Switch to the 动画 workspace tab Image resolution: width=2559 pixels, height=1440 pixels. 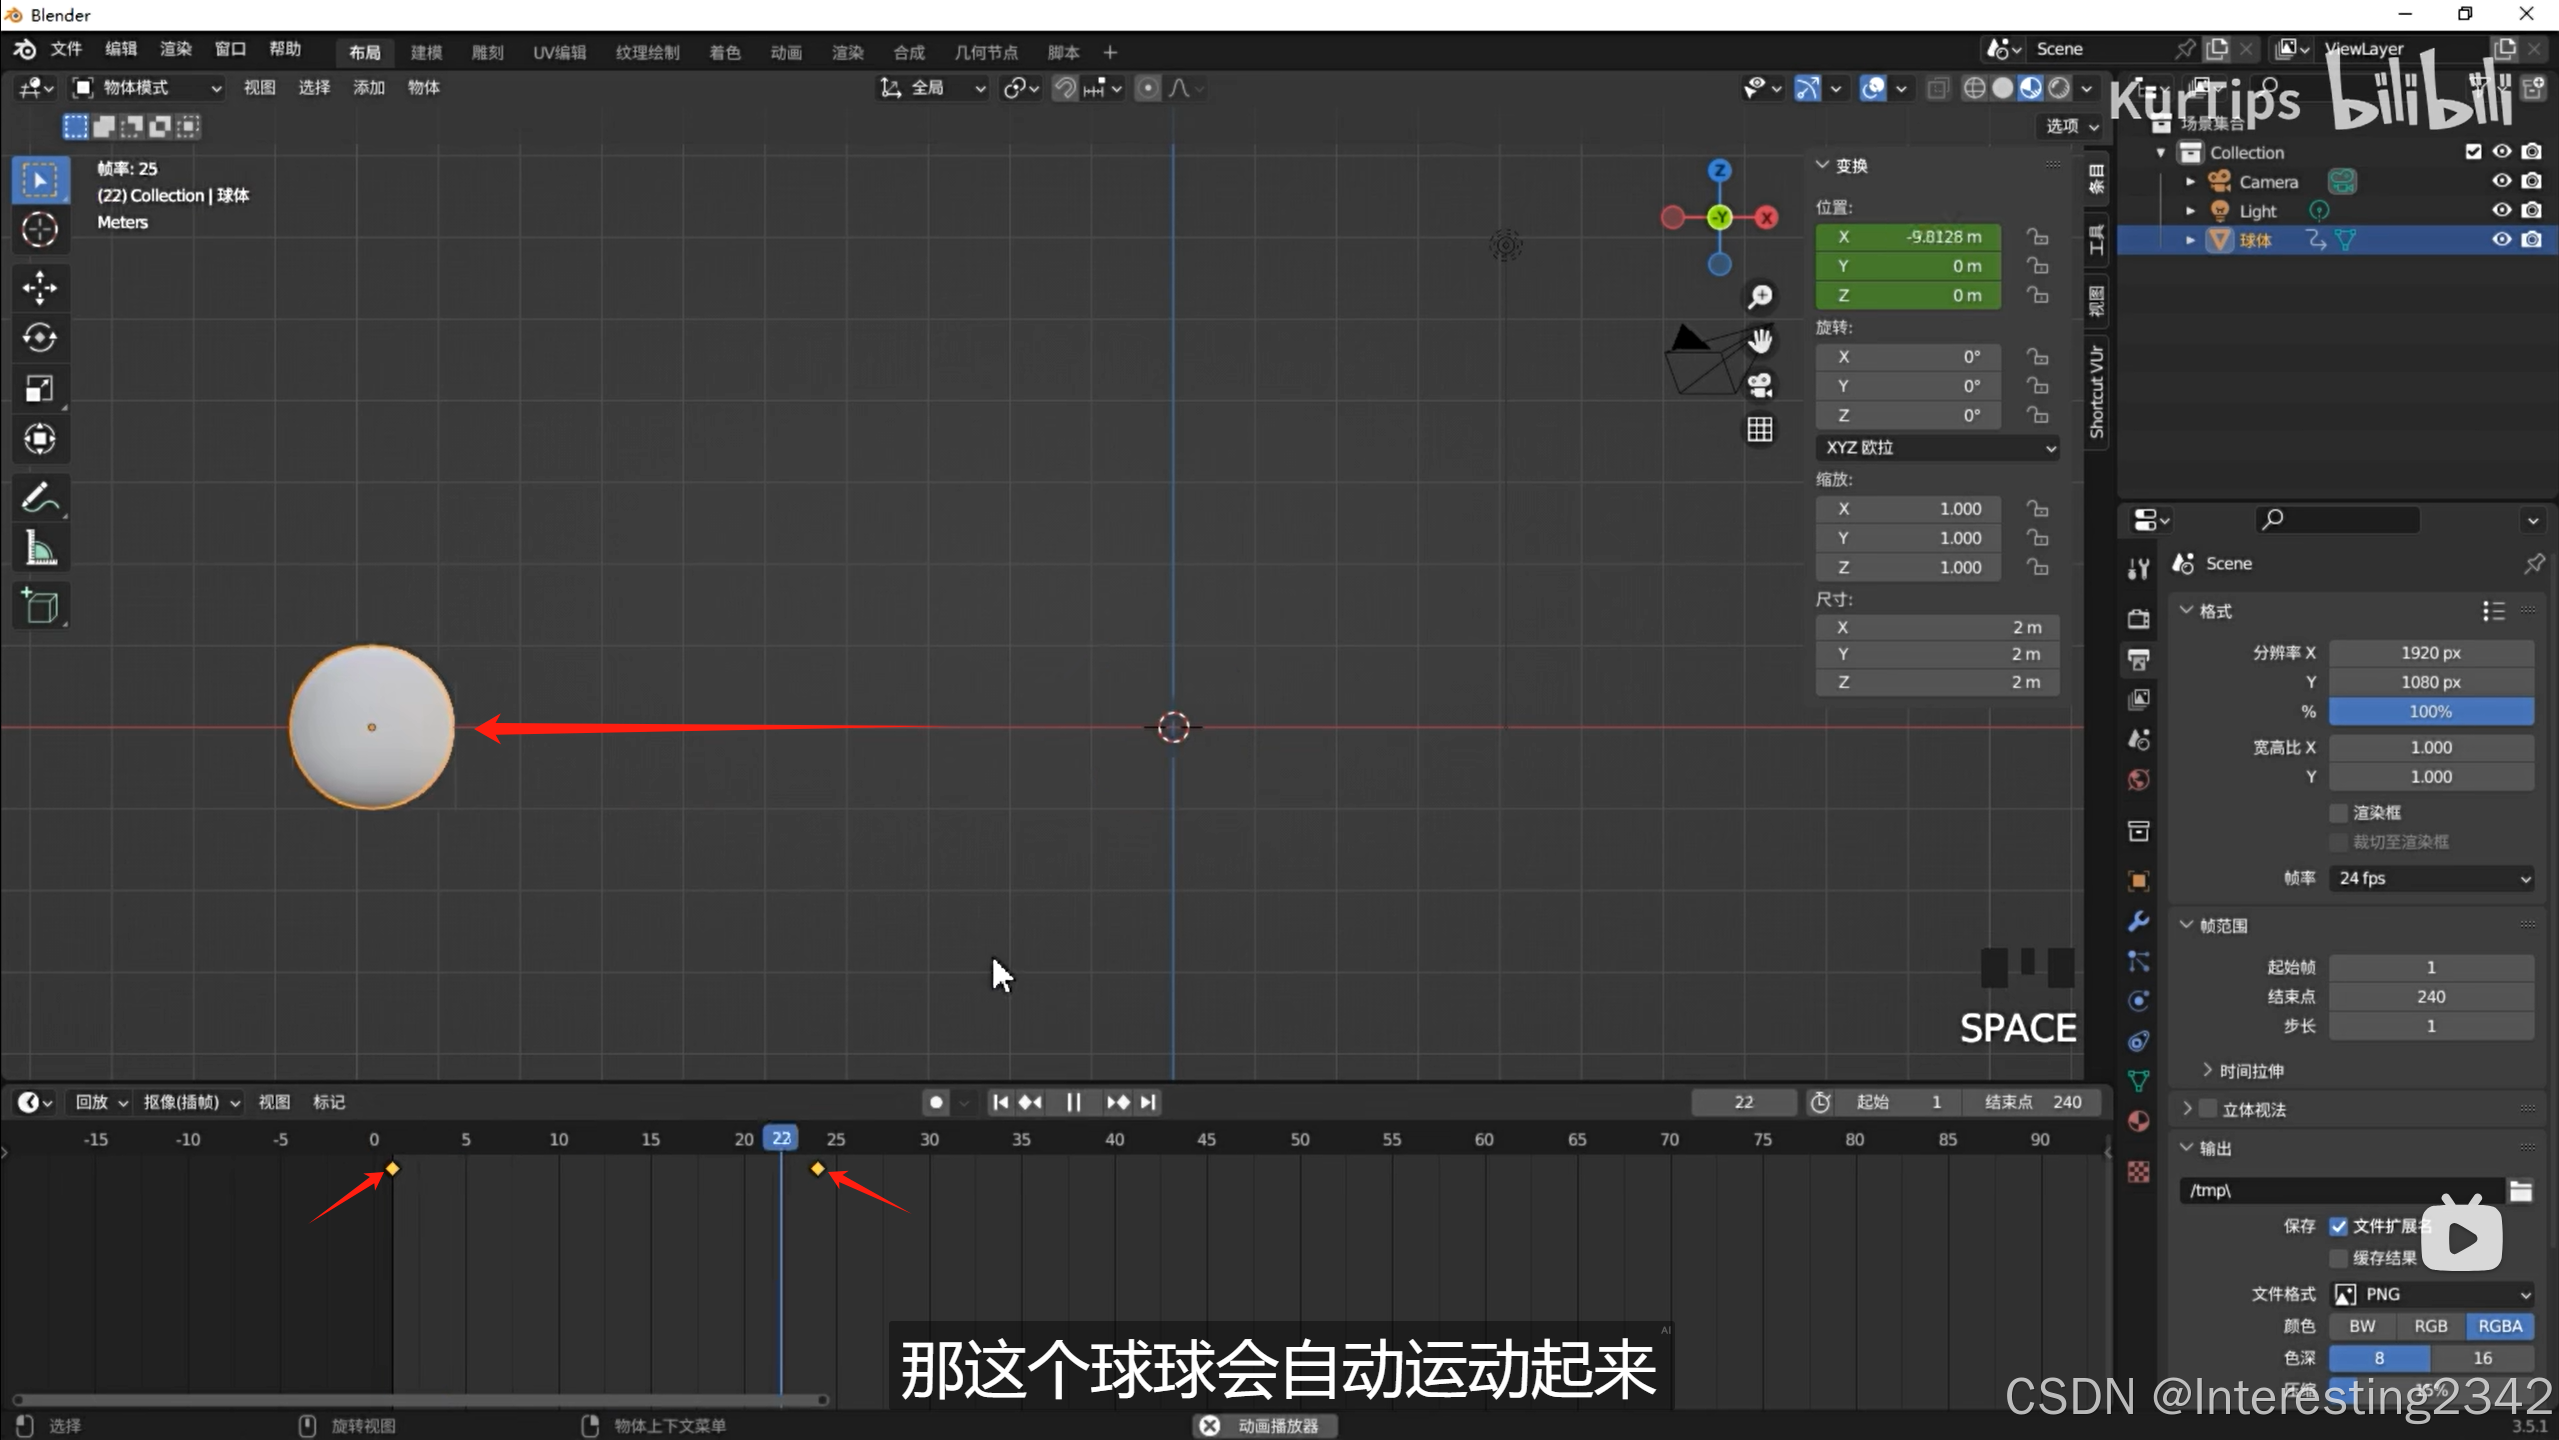tap(785, 52)
